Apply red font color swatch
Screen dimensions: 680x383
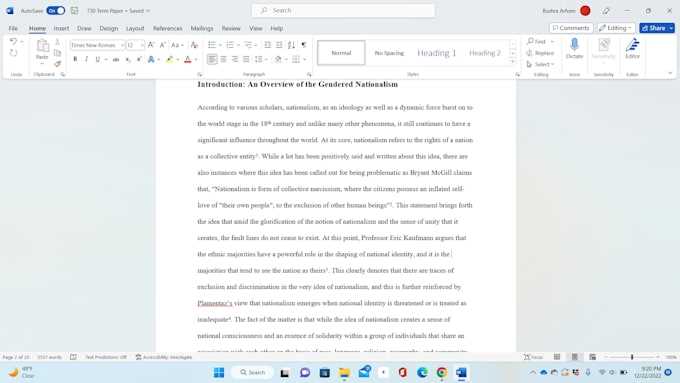(188, 59)
